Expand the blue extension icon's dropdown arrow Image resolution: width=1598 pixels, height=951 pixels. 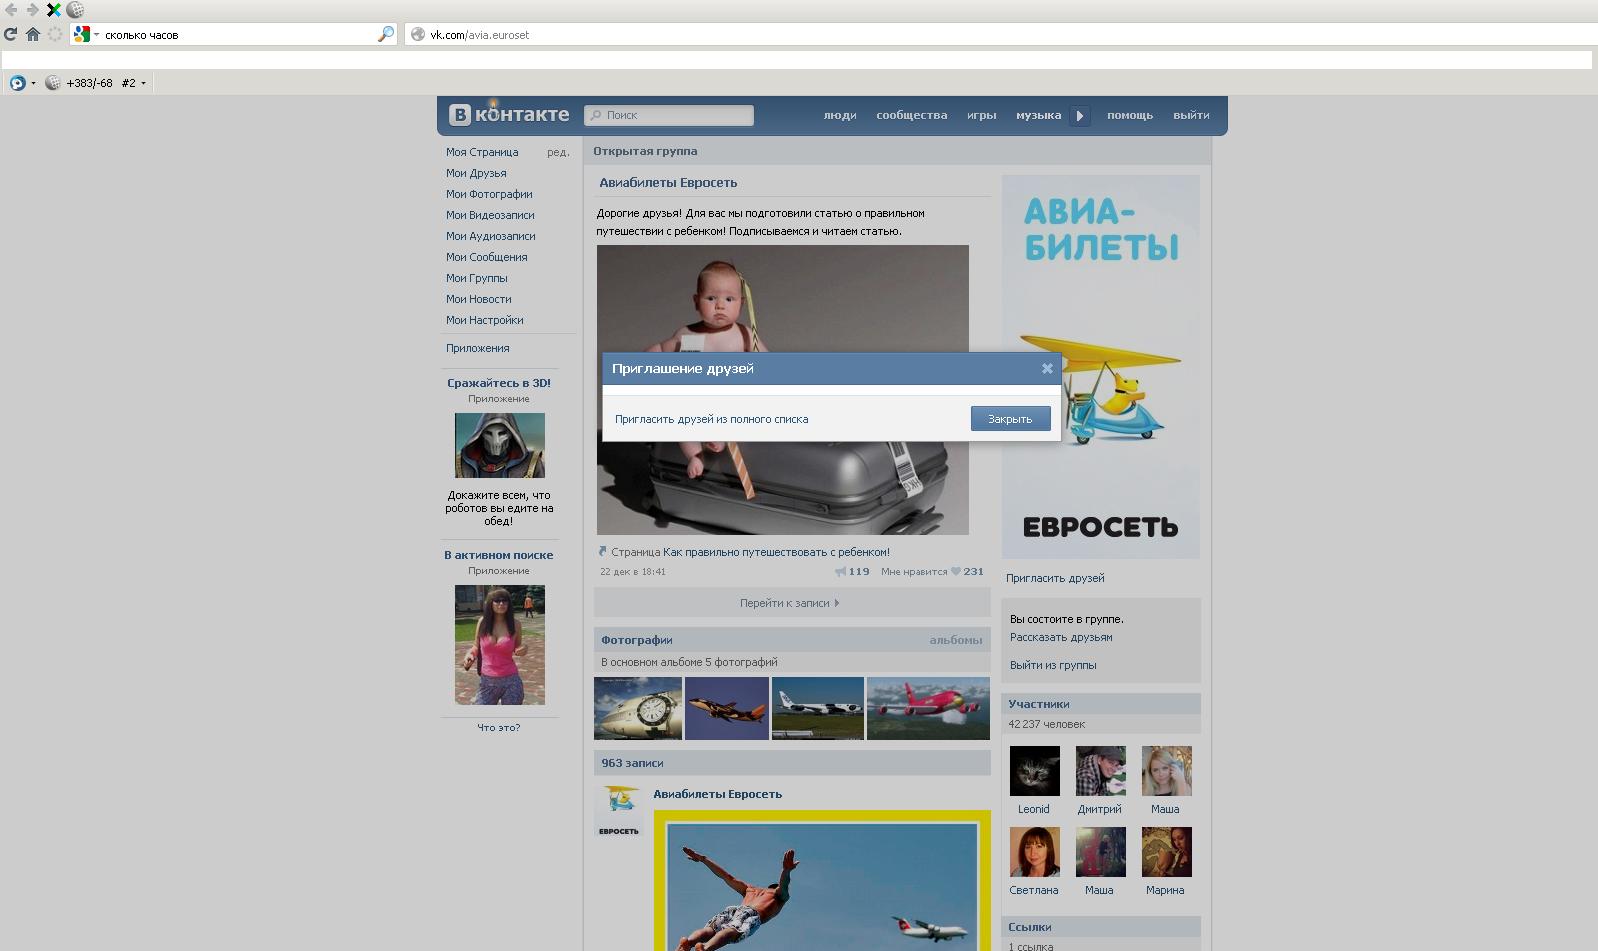(x=33, y=83)
